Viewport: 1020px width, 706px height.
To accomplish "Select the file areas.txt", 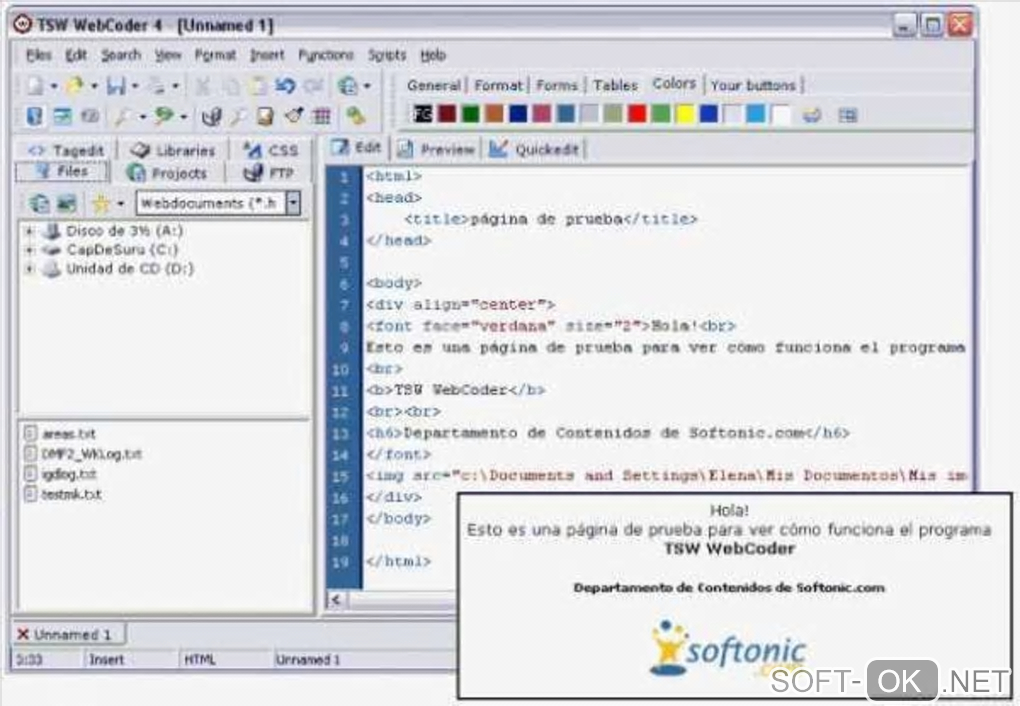I will (60, 433).
